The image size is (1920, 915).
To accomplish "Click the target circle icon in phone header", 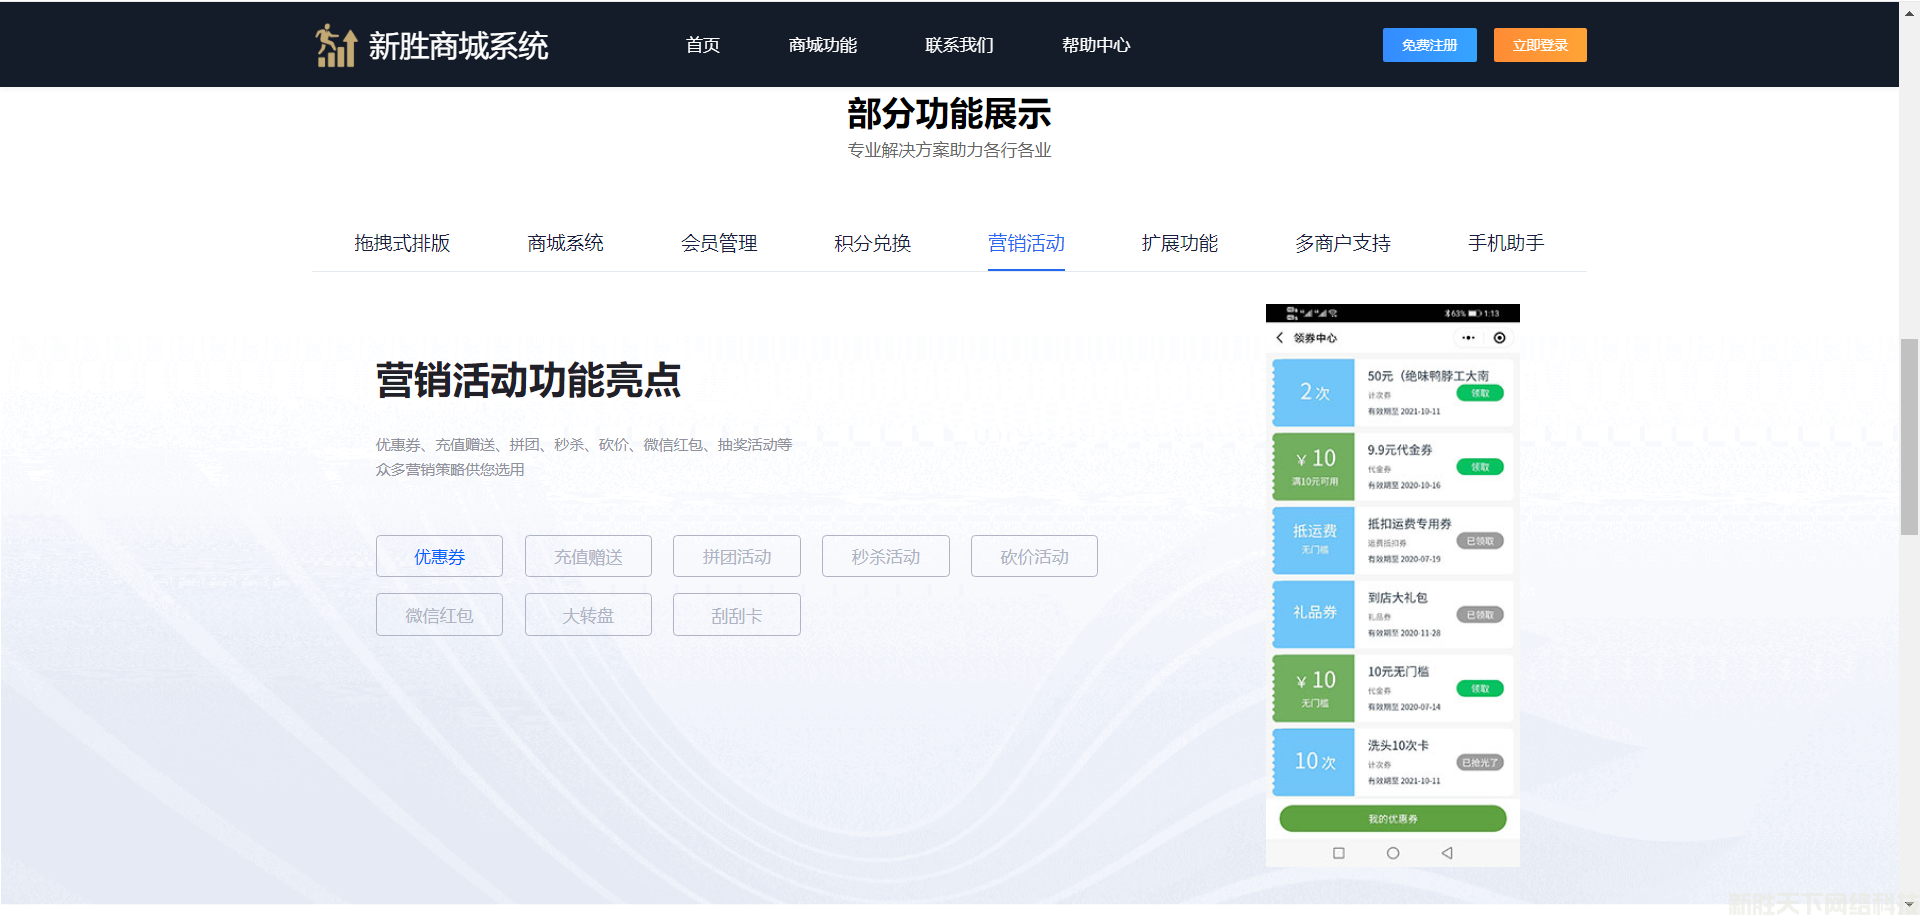I will [1499, 338].
